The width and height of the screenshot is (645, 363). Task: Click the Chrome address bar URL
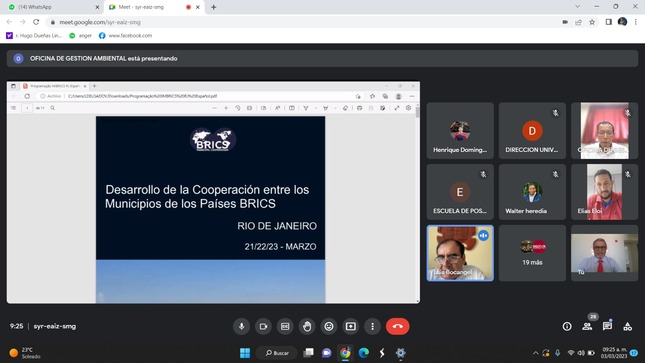click(x=100, y=22)
